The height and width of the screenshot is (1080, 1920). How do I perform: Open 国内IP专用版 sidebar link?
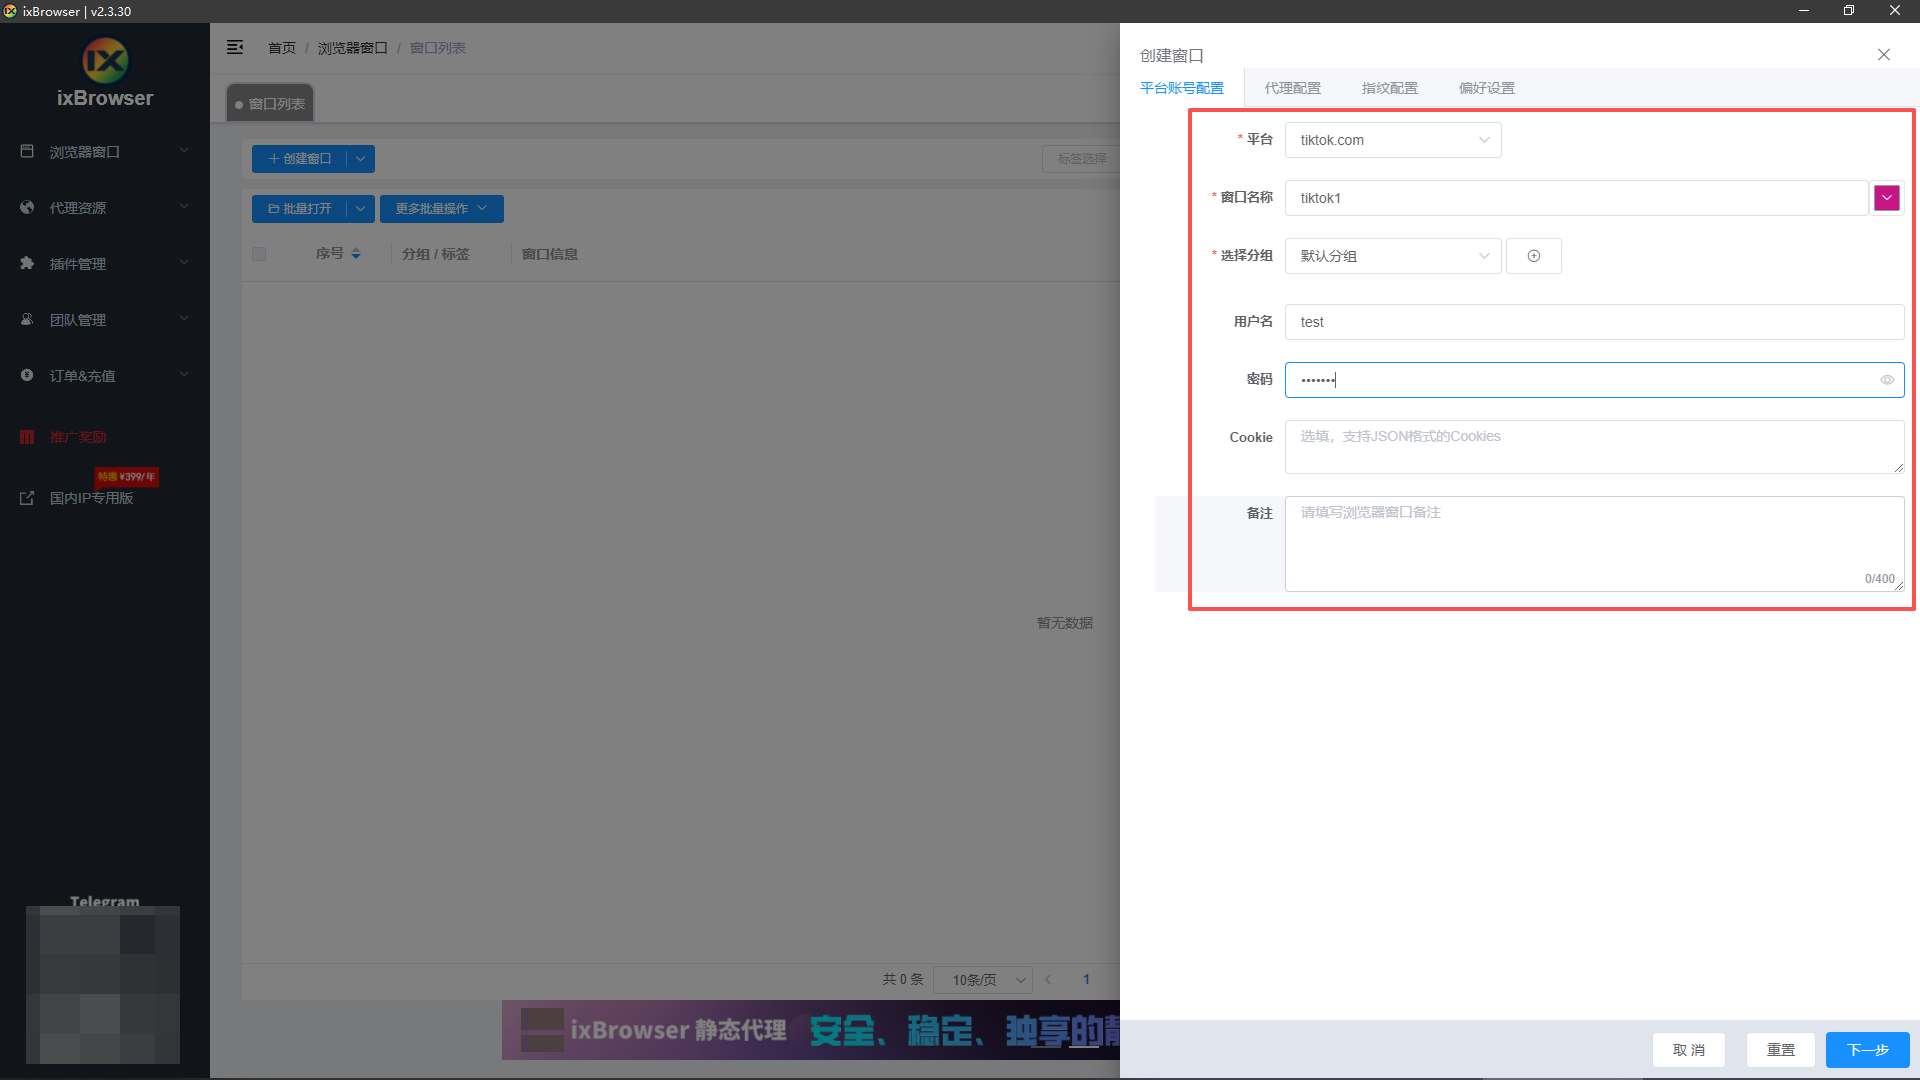91,498
